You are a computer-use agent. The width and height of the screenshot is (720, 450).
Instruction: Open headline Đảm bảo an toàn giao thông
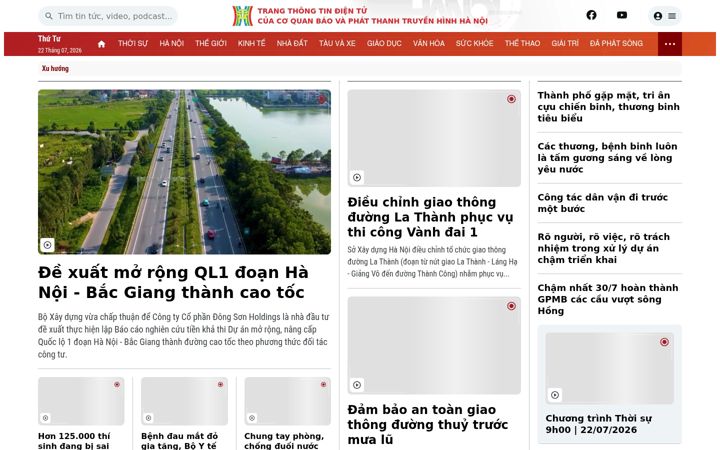pos(428,424)
